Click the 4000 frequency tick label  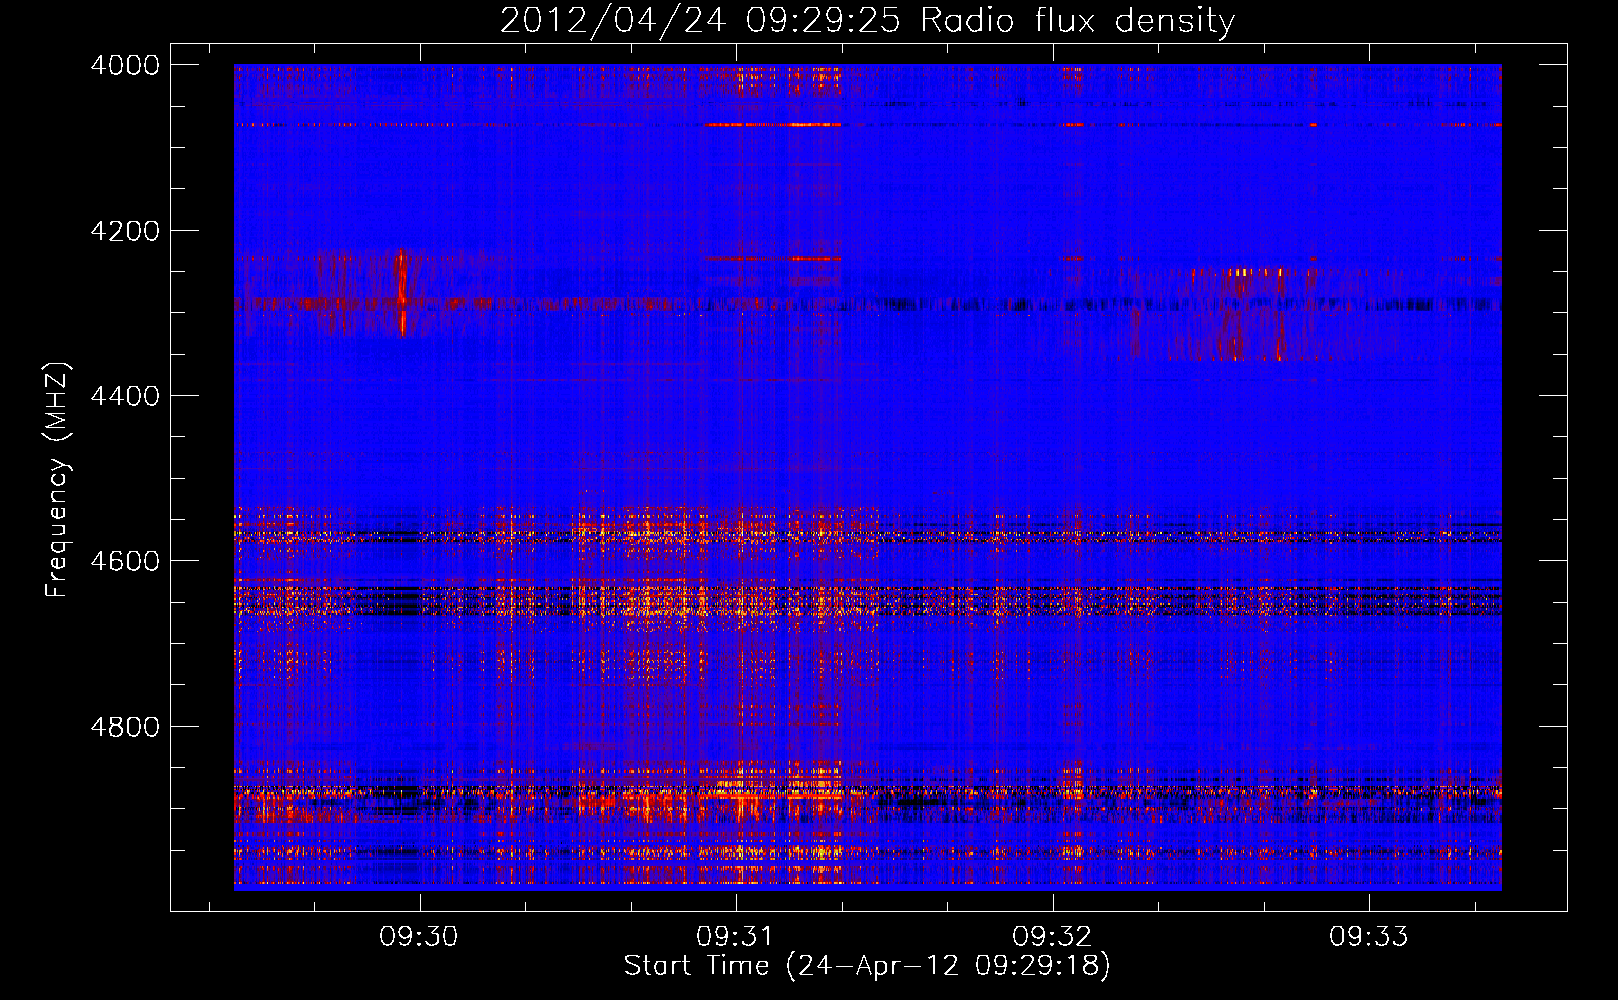[125, 65]
